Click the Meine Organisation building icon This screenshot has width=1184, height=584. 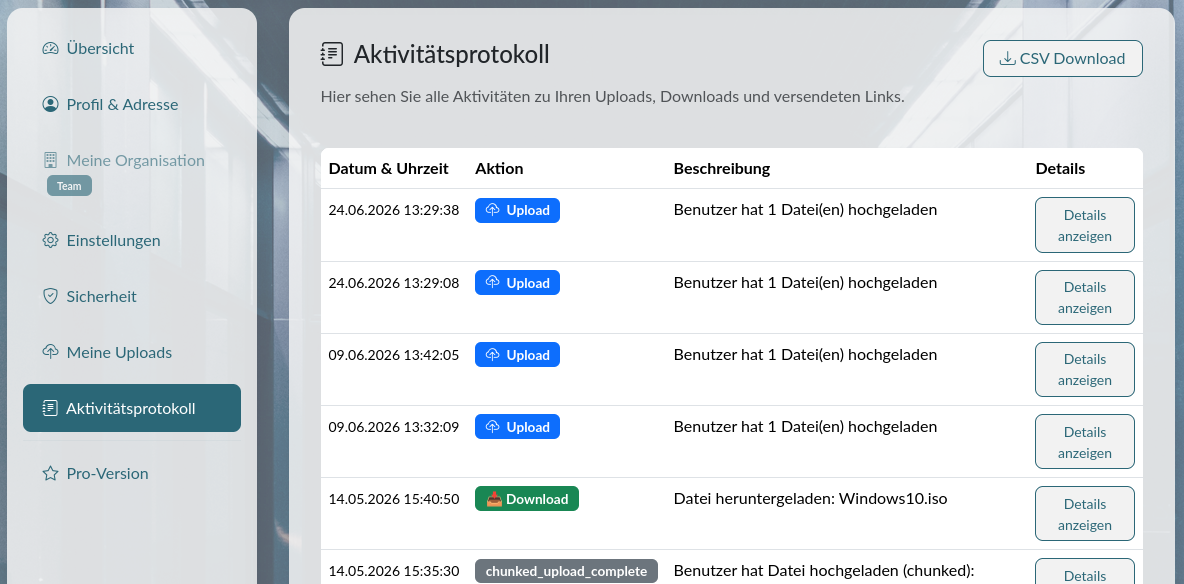pos(51,161)
